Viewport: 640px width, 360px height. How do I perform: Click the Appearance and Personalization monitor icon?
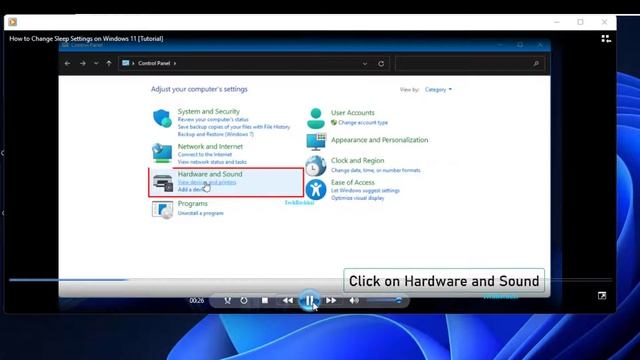[316, 142]
